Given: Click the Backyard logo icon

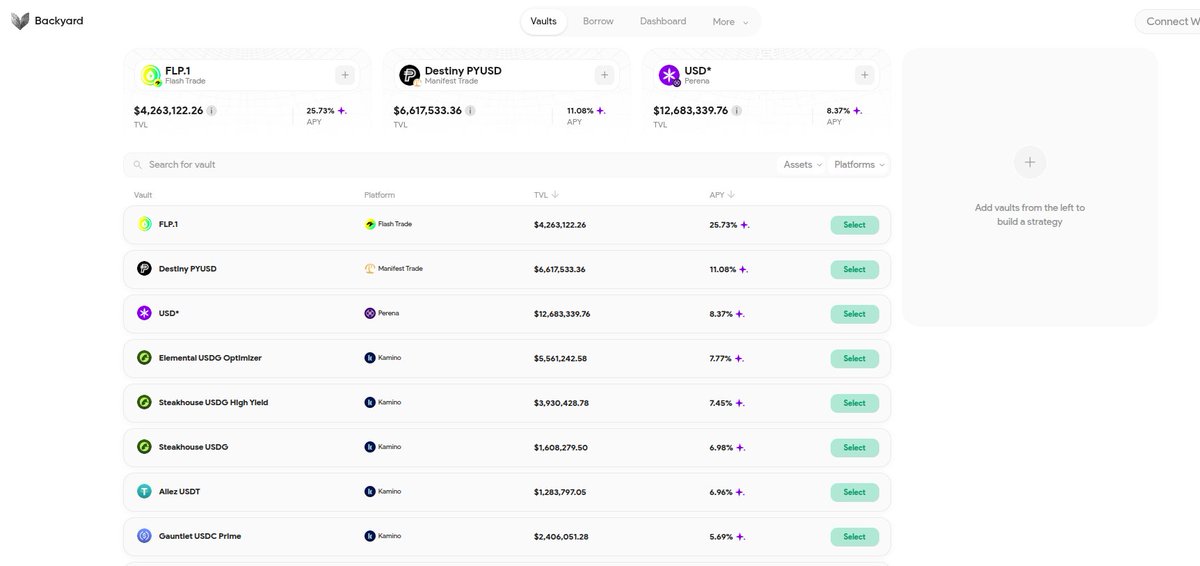Looking at the screenshot, I should (x=20, y=21).
